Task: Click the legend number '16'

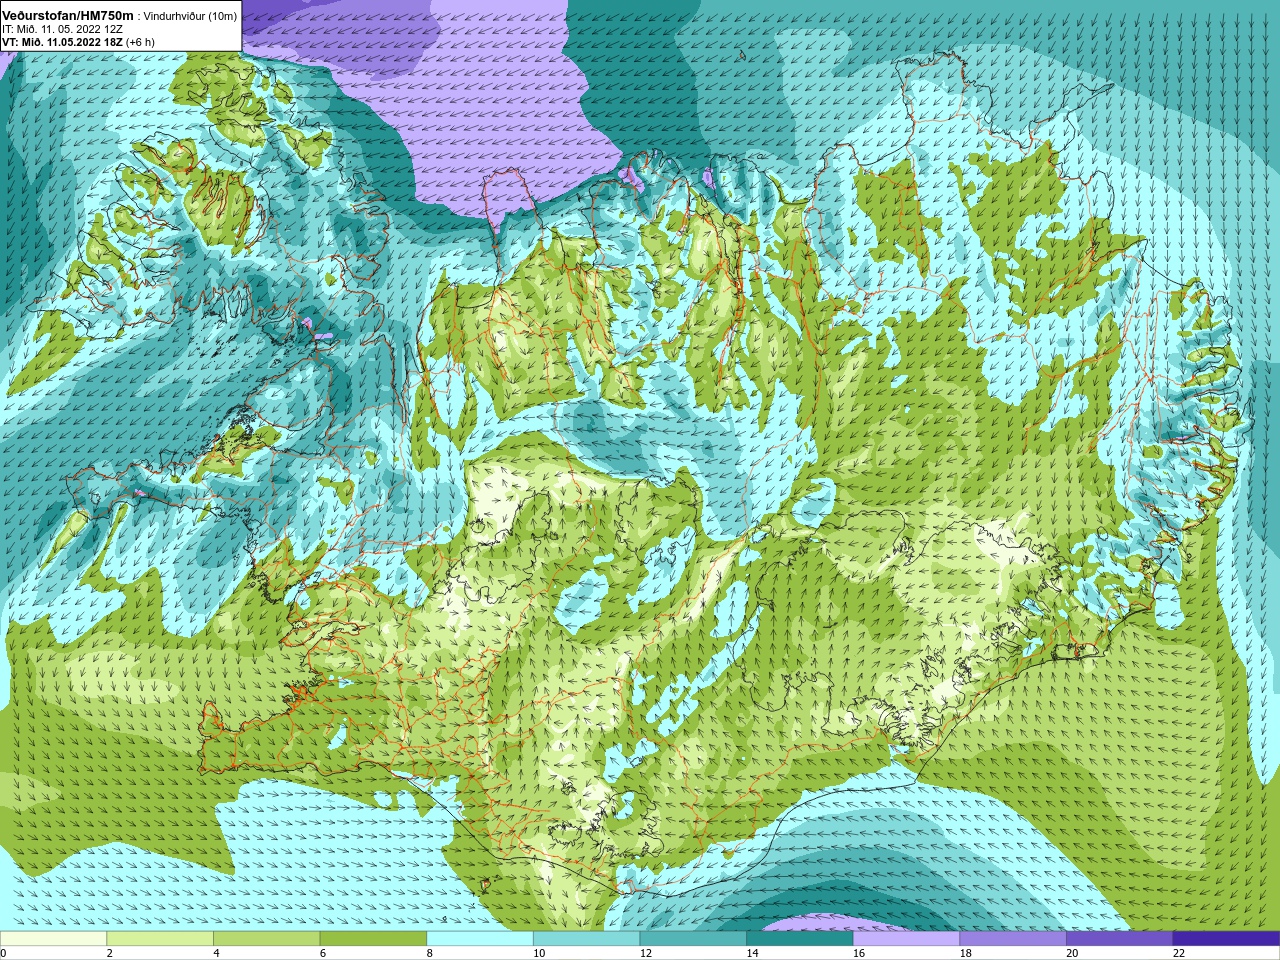Action: pyautogui.click(x=859, y=953)
